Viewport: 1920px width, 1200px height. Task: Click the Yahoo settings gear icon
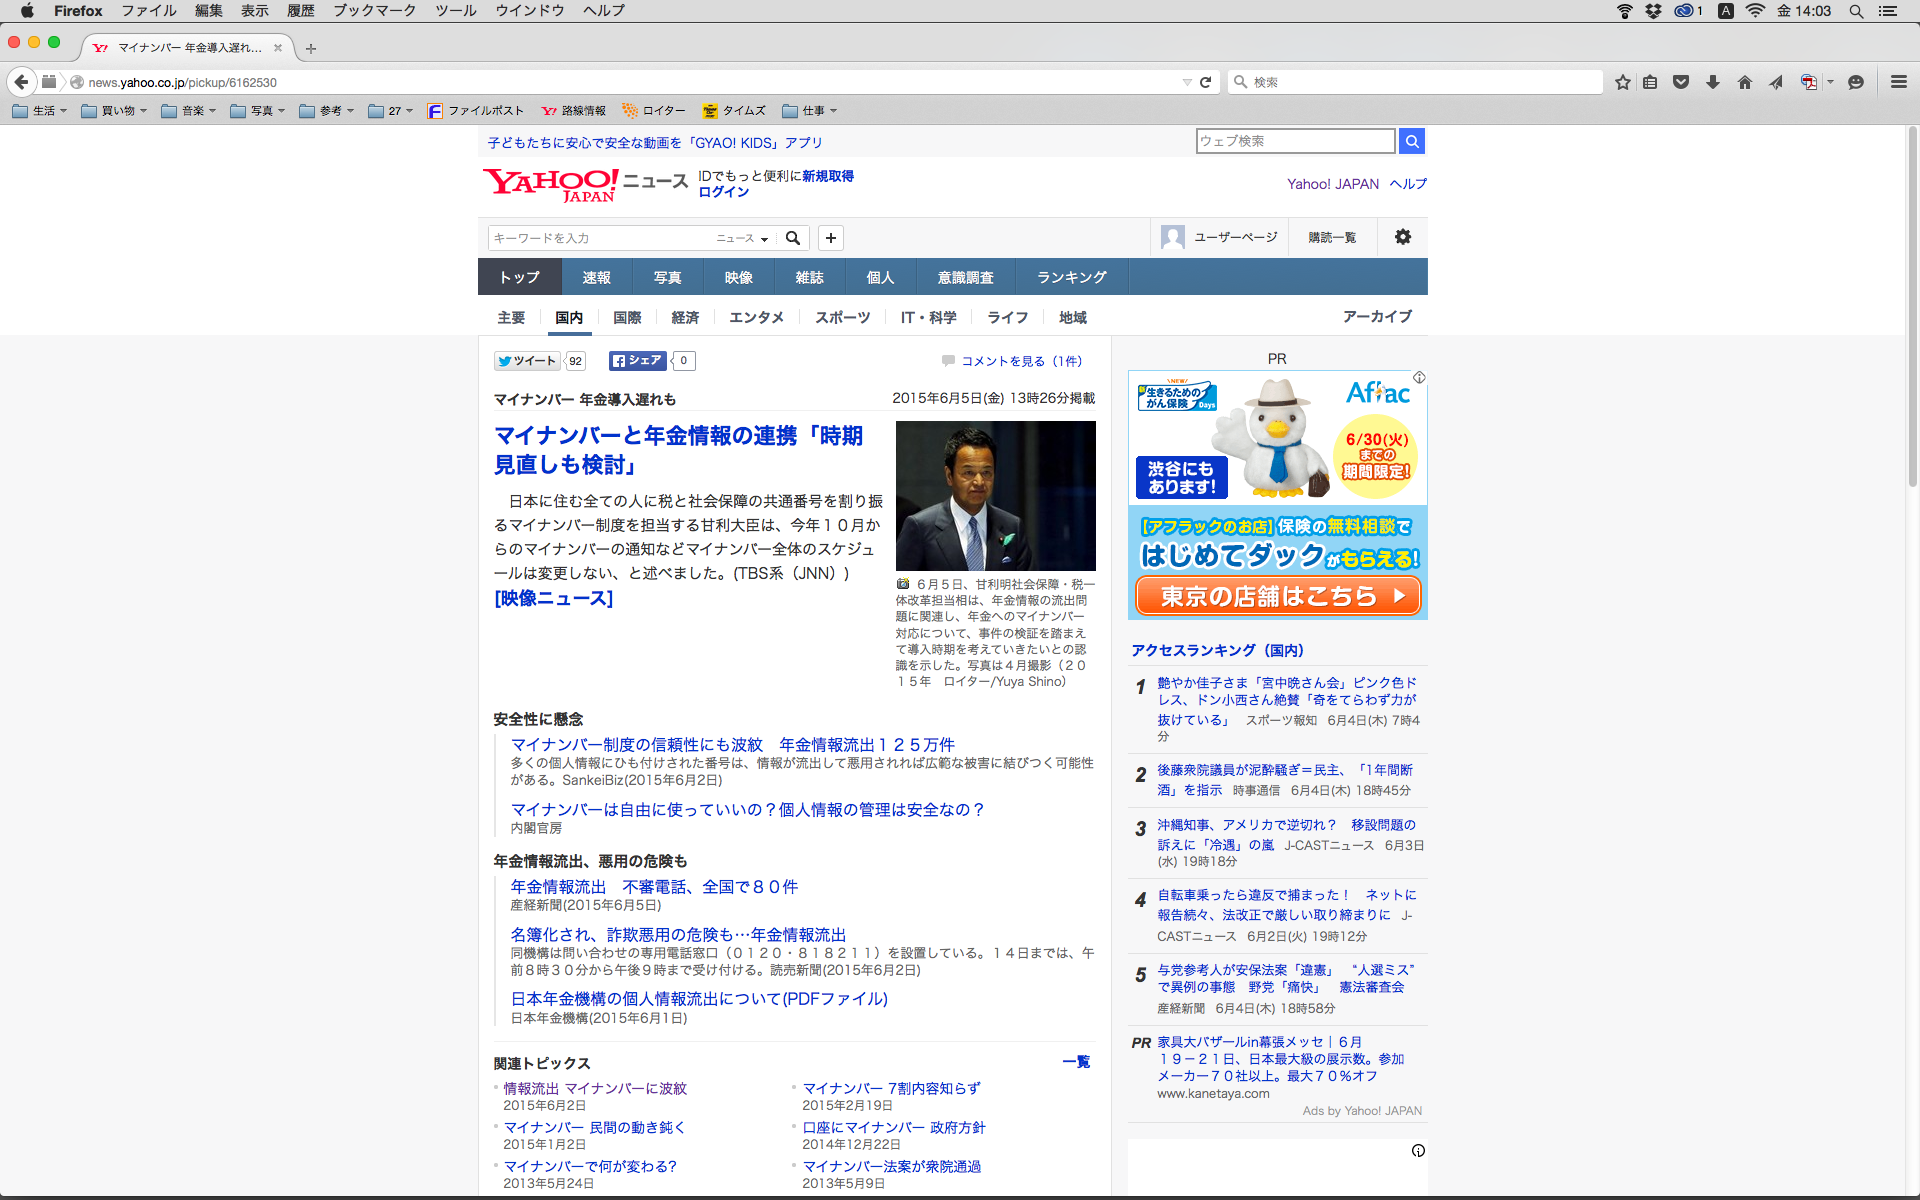click(x=1403, y=237)
